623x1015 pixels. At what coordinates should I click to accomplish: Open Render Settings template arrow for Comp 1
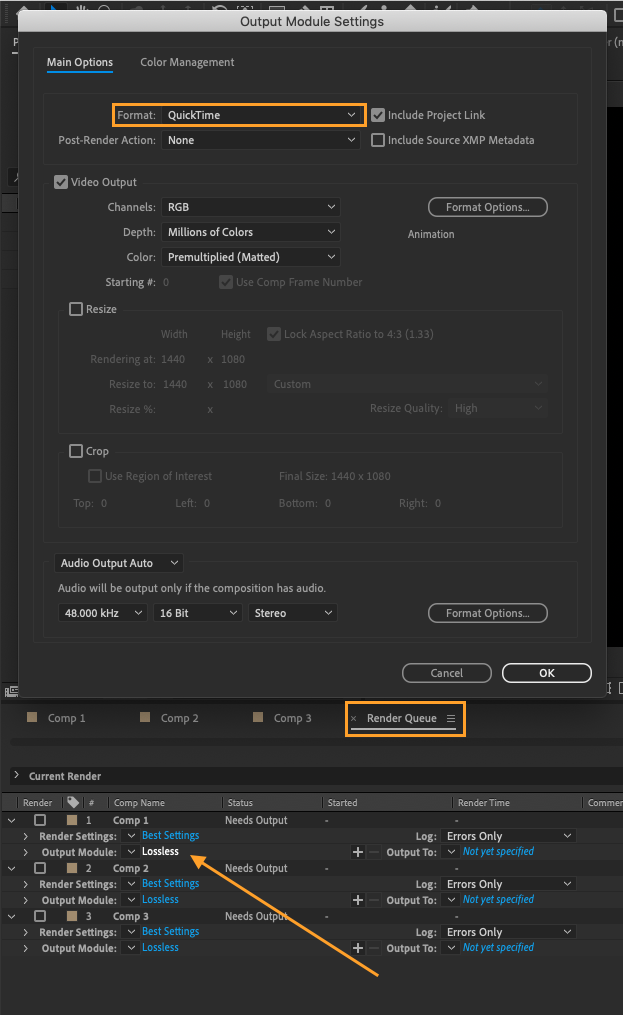(131, 836)
